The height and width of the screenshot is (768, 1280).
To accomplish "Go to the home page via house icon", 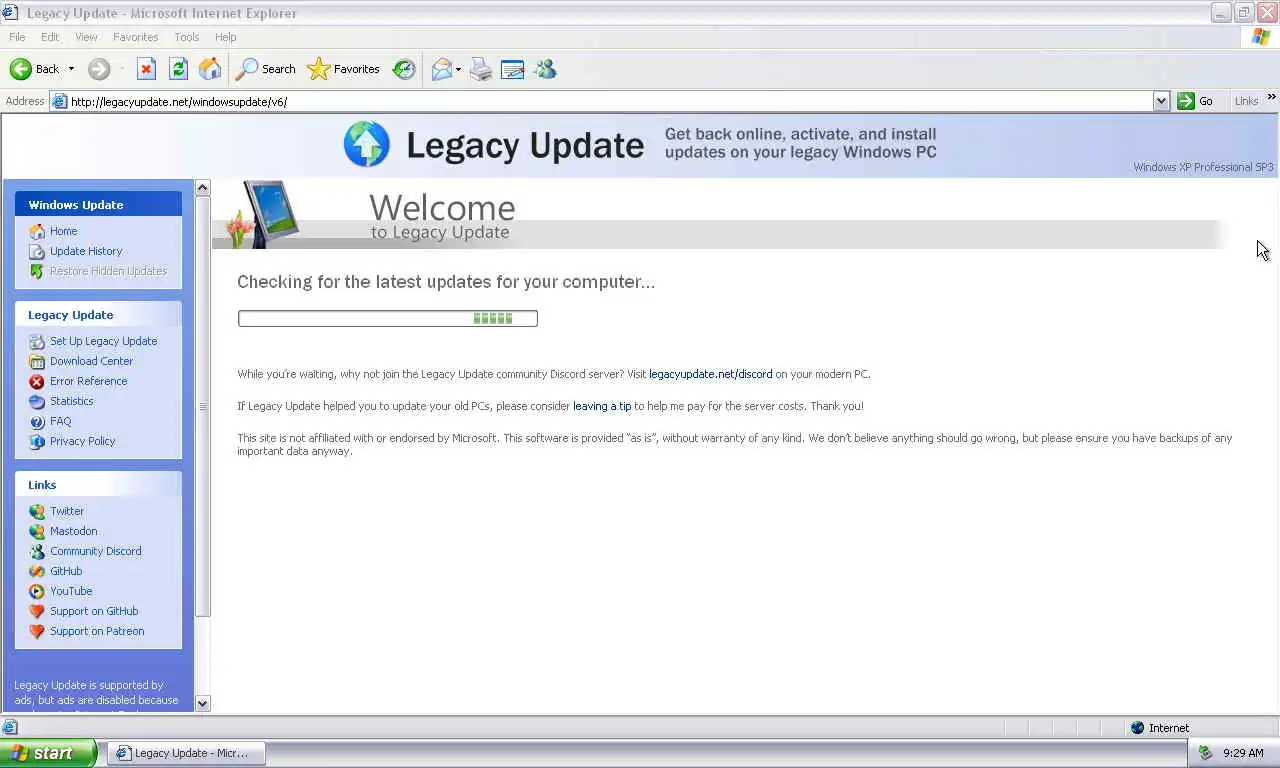I will [210, 69].
